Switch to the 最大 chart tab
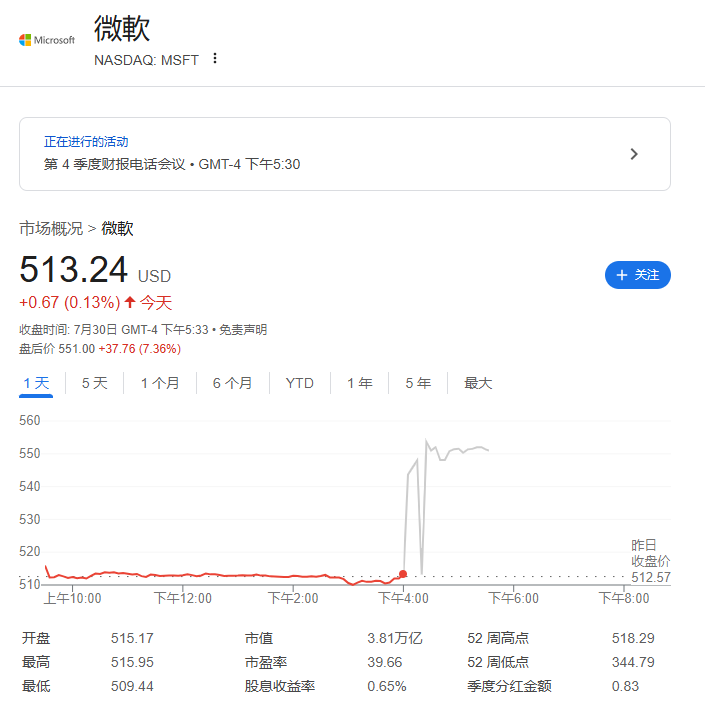This screenshot has height=715, width=705. coord(478,383)
